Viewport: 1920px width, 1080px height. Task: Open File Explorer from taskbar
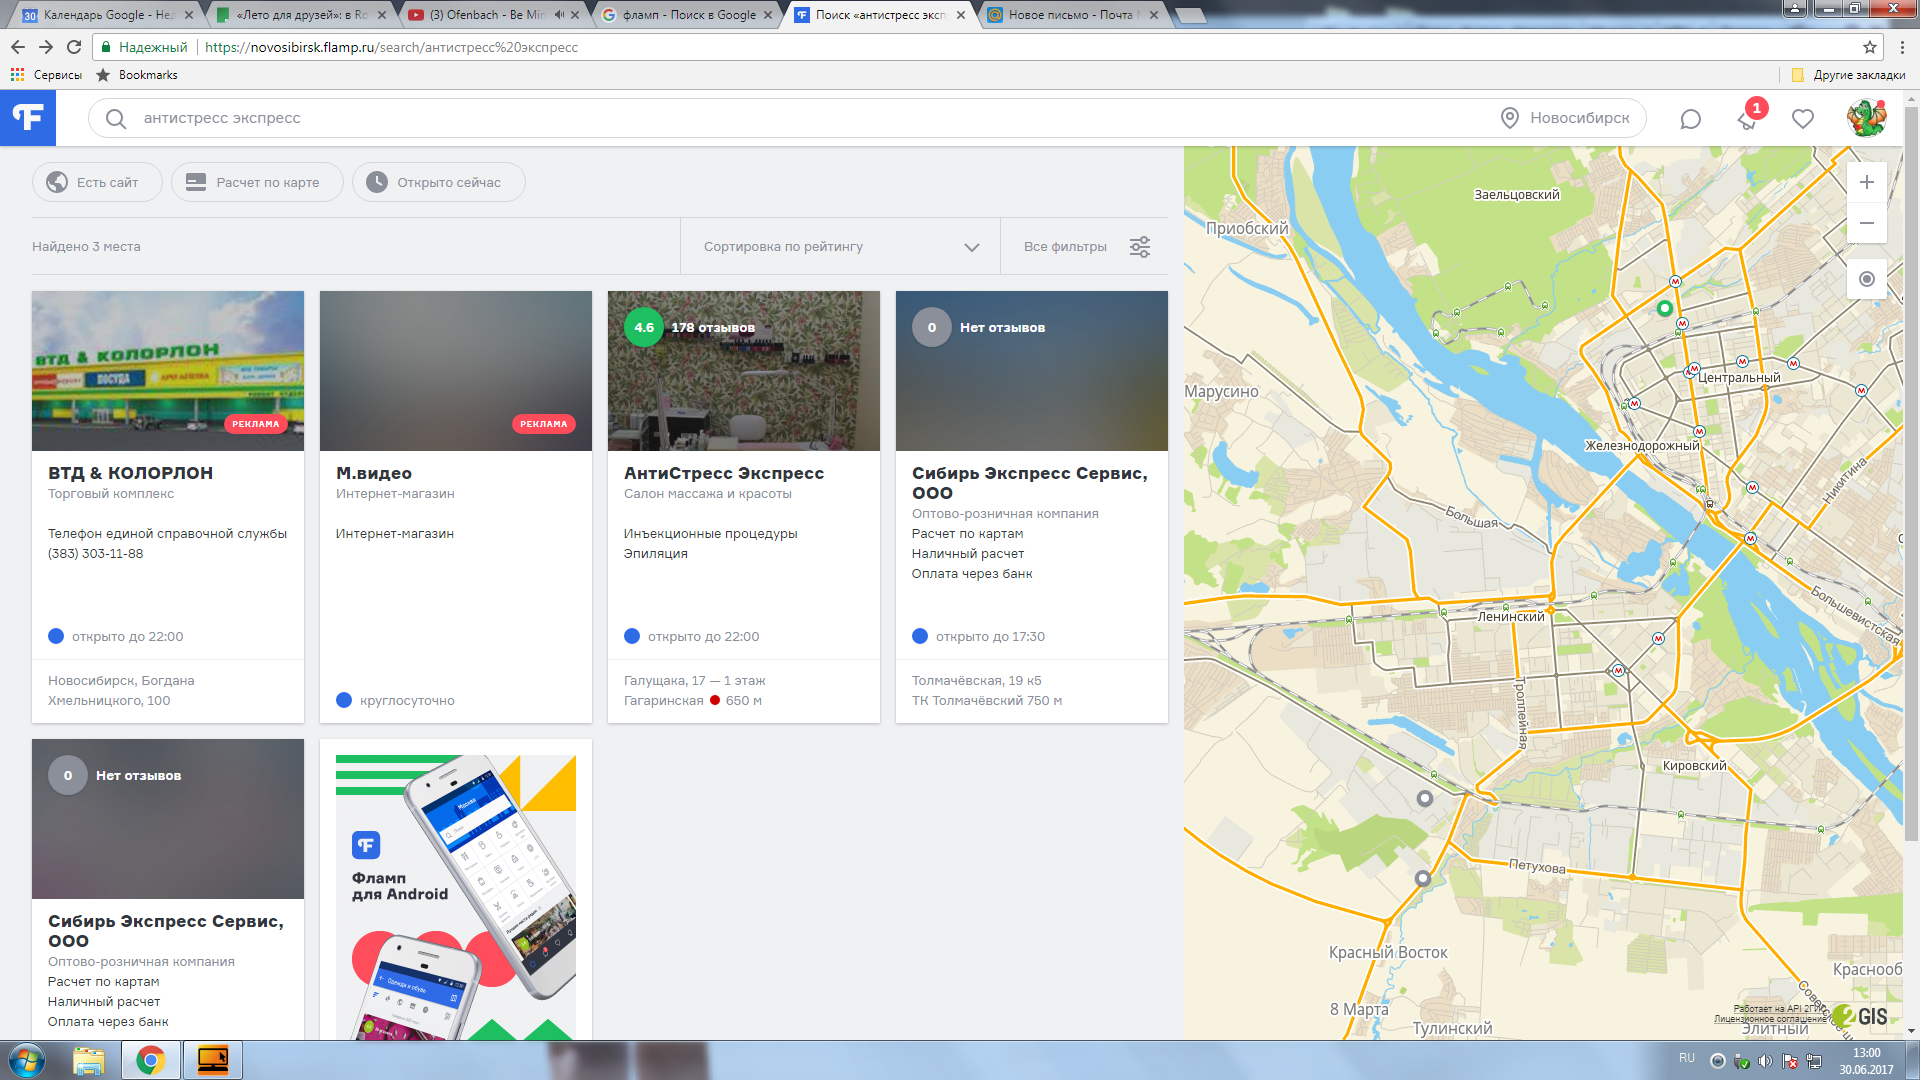(x=89, y=1060)
